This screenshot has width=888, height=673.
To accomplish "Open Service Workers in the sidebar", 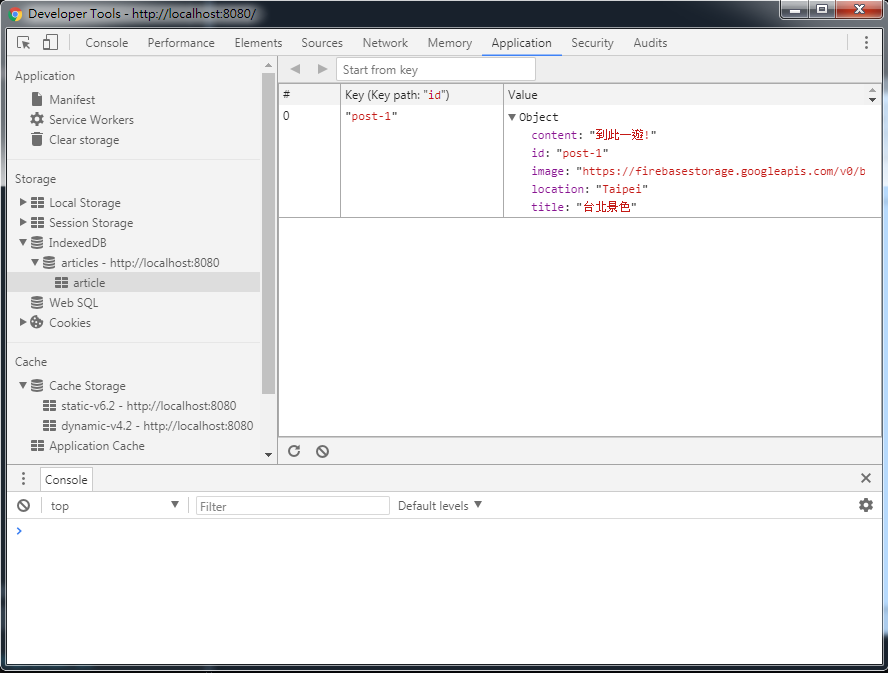I will 91,120.
